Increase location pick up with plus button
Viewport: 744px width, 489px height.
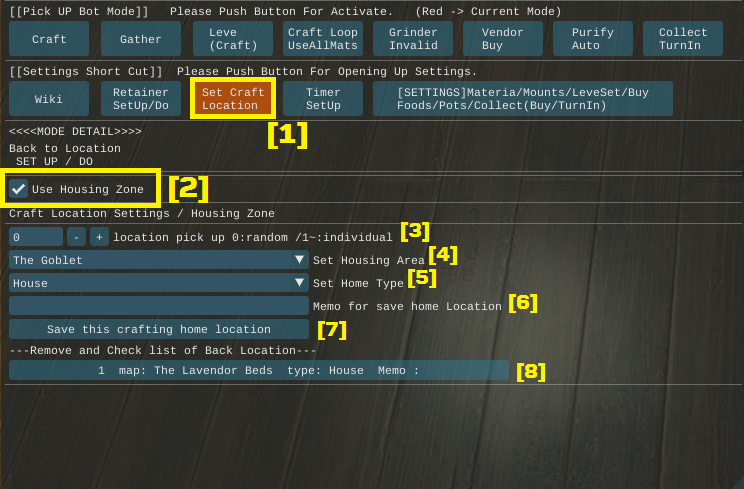pos(99,237)
